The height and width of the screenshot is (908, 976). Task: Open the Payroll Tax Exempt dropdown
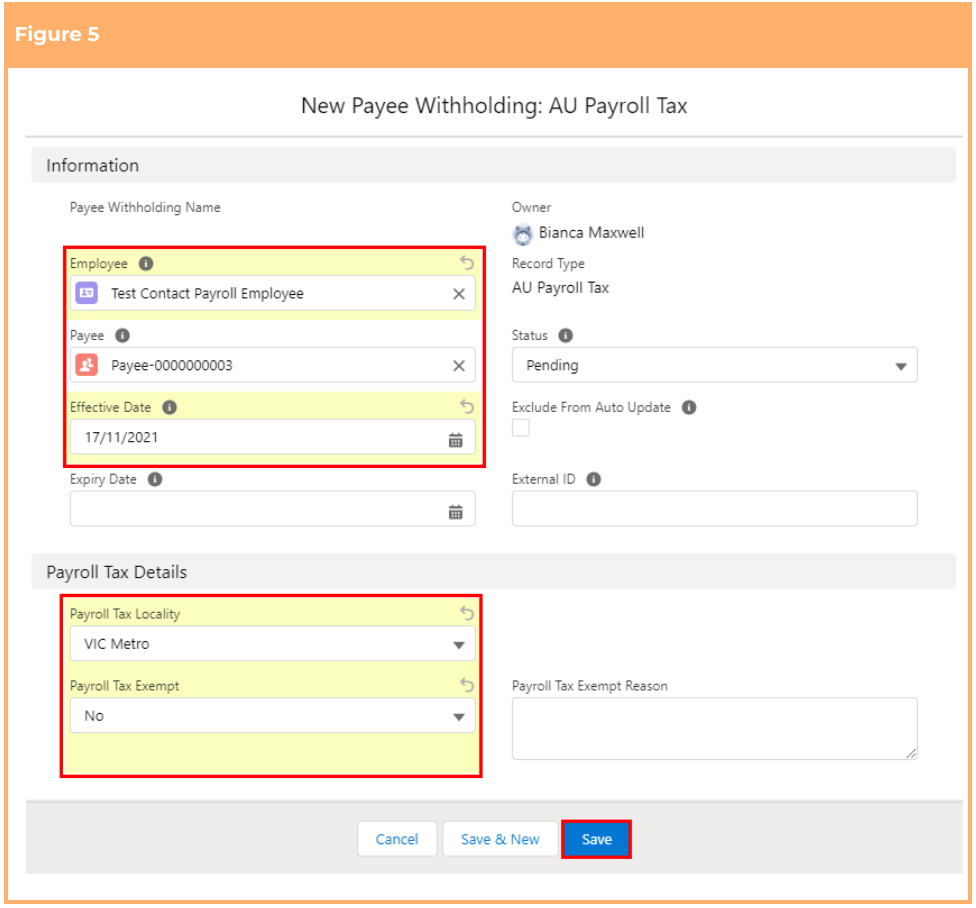pos(273,716)
